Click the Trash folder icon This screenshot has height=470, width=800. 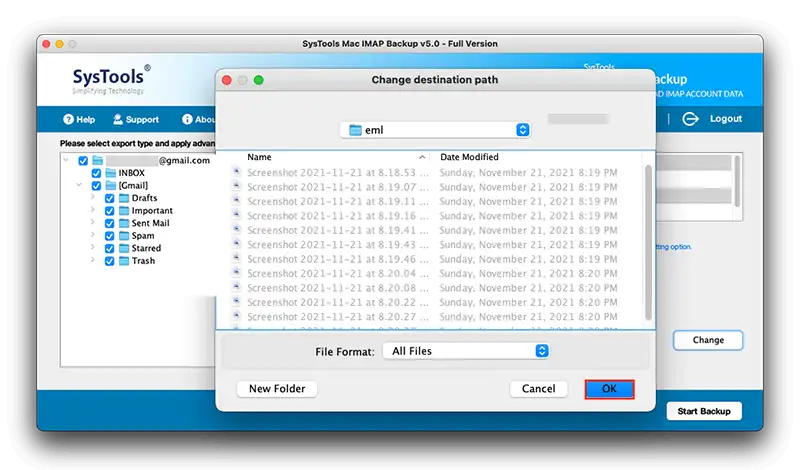pyautogui.click(x=124, y=261)
